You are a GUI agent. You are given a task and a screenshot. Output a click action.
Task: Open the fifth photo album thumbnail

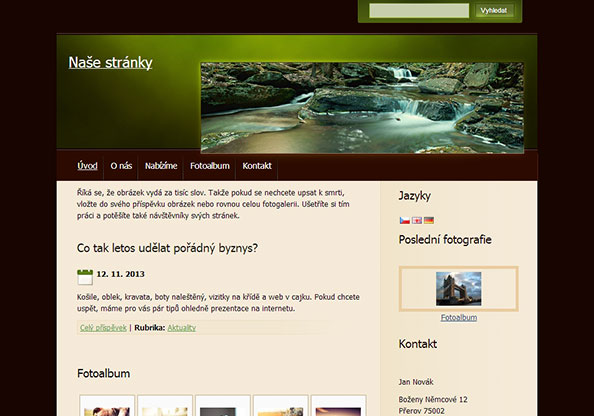[338, 405]
